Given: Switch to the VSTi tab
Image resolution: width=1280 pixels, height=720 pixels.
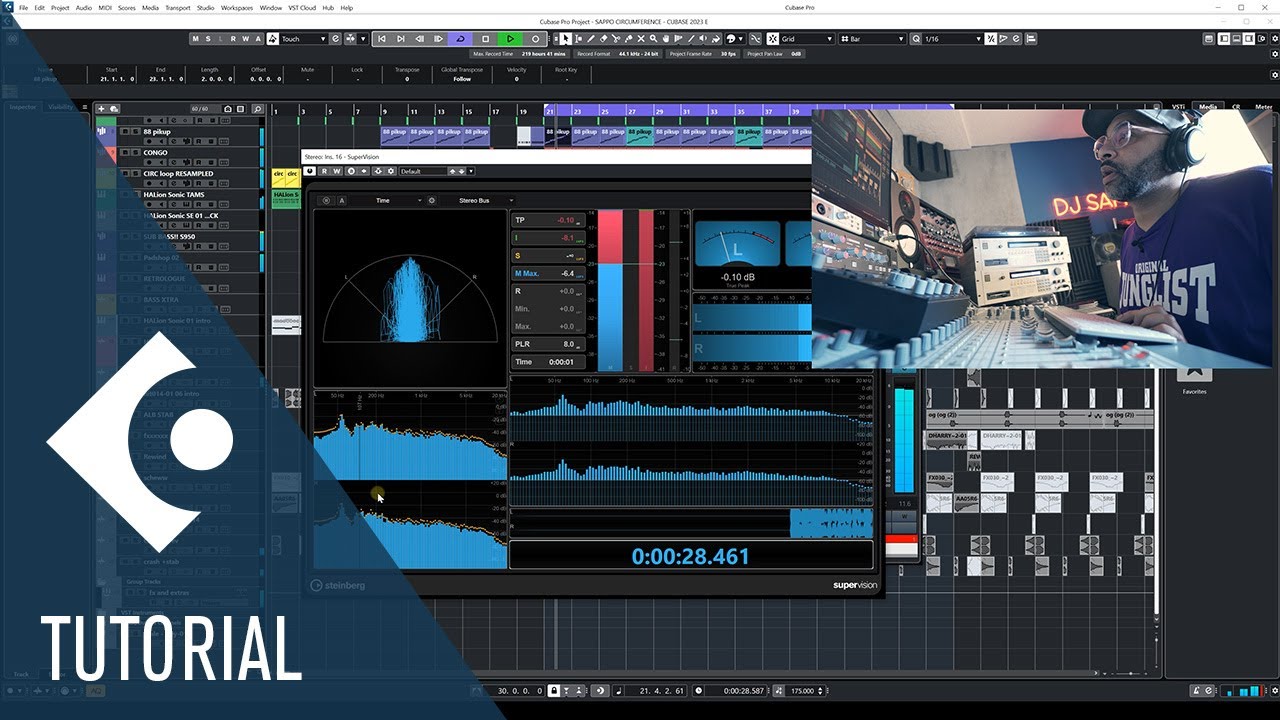Looking at the screenshot, I should pos(1179,106).
